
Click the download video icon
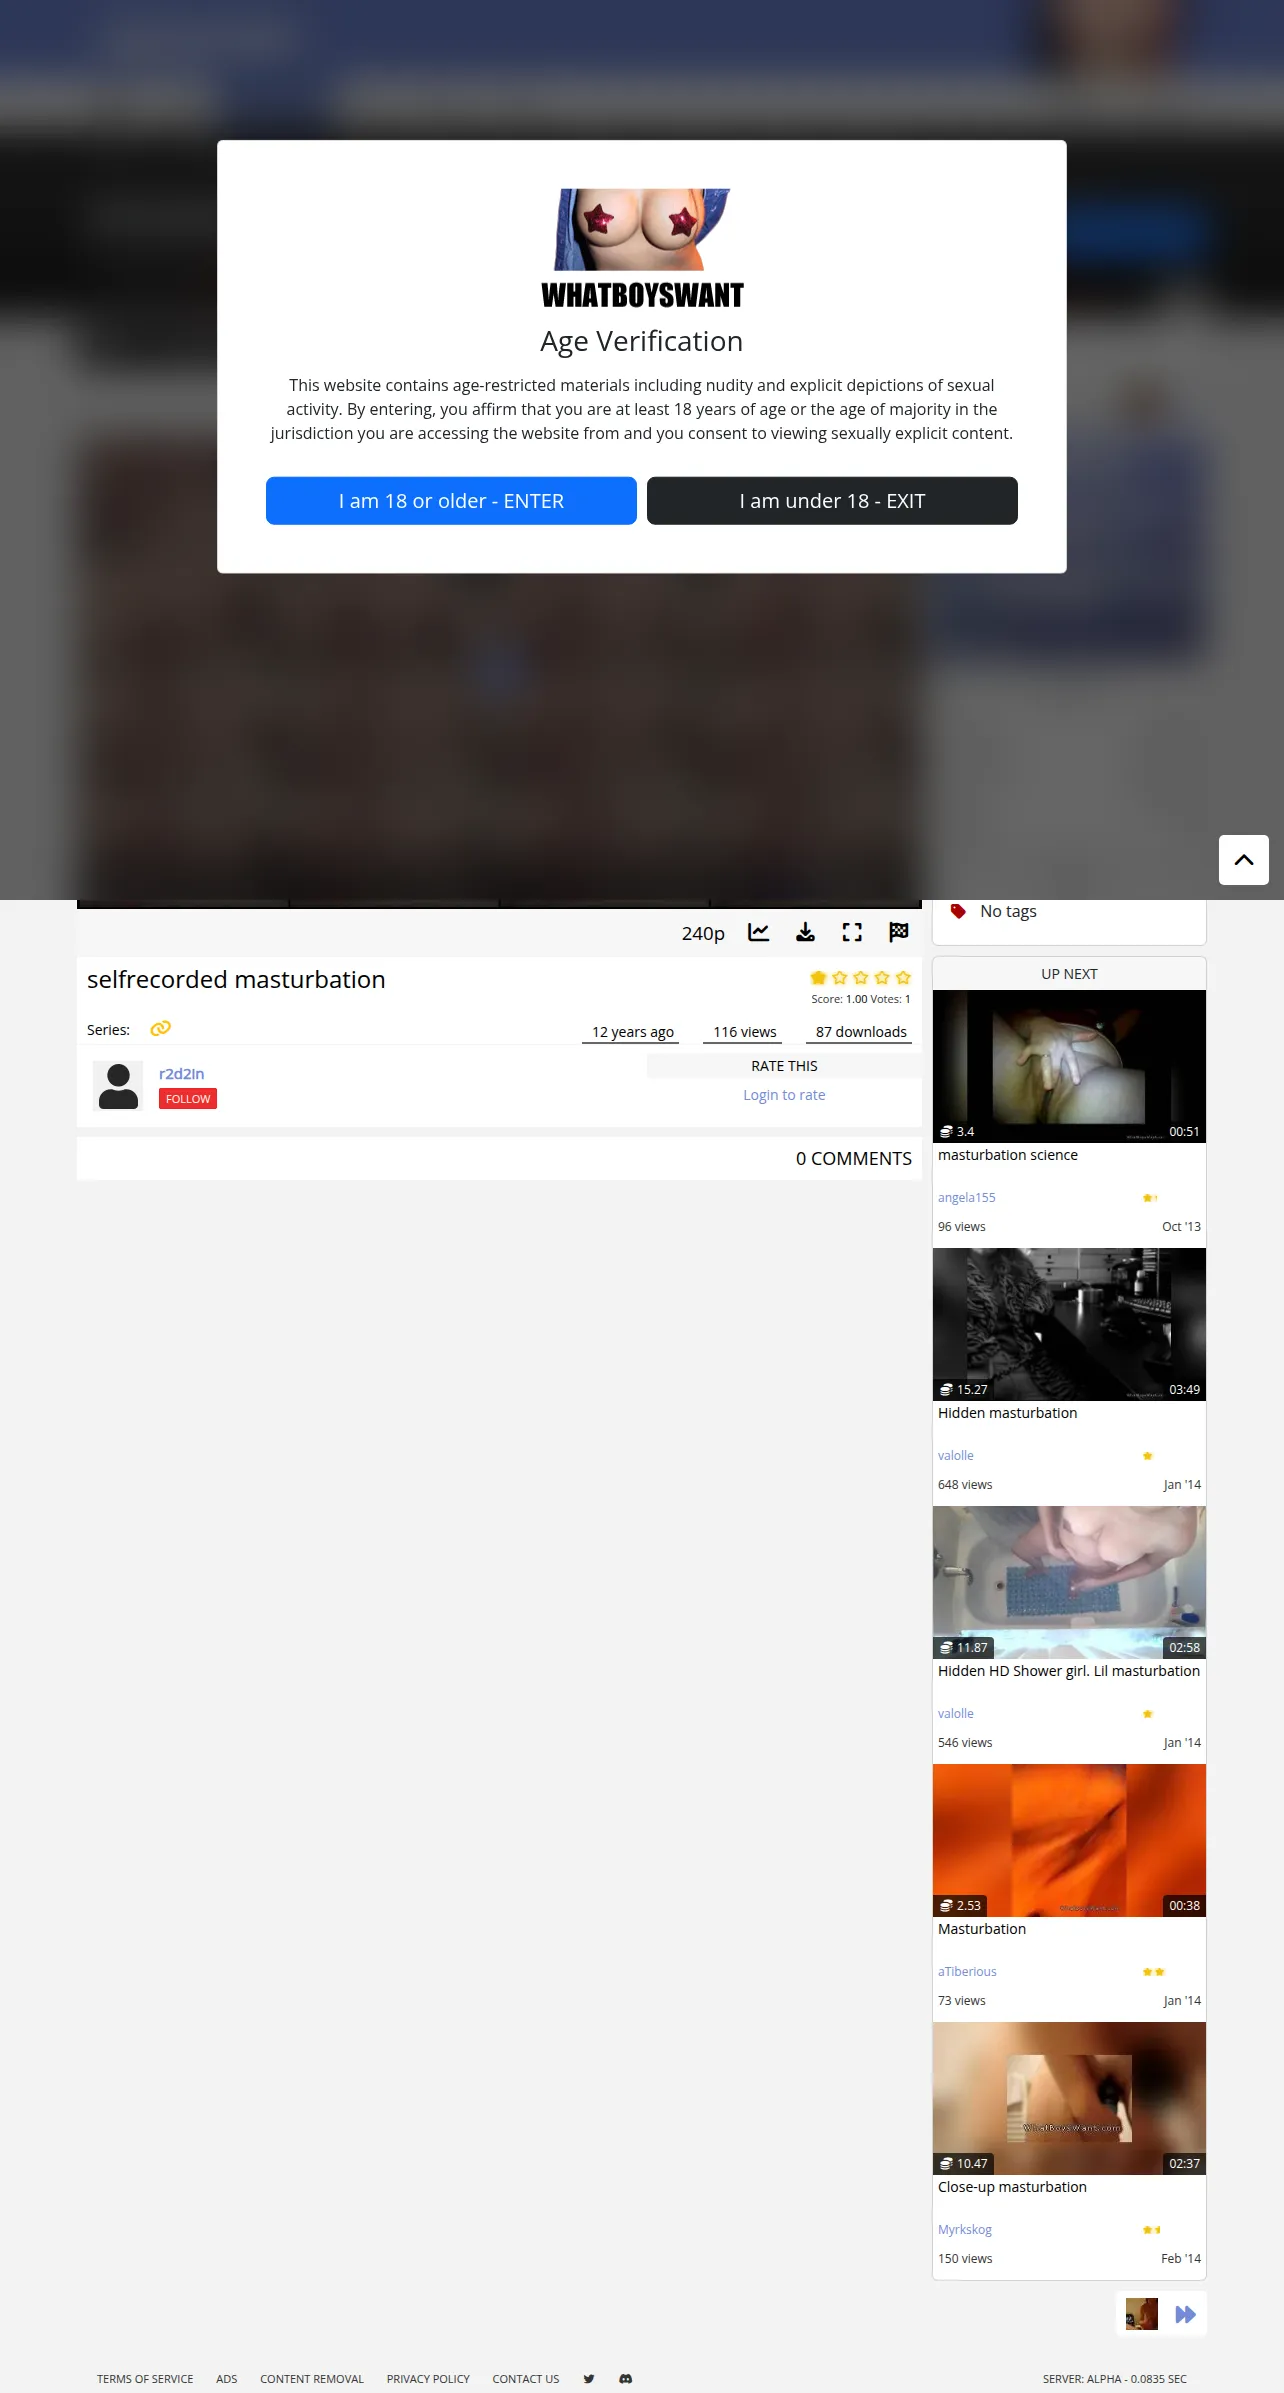pyautogui.click(x=805, y=932)
